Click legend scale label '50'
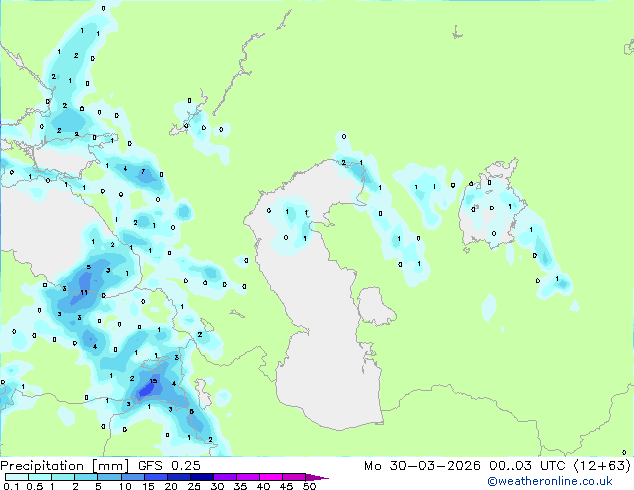The width and height of the screenshot is (634, 490). (x=309, y=486)
